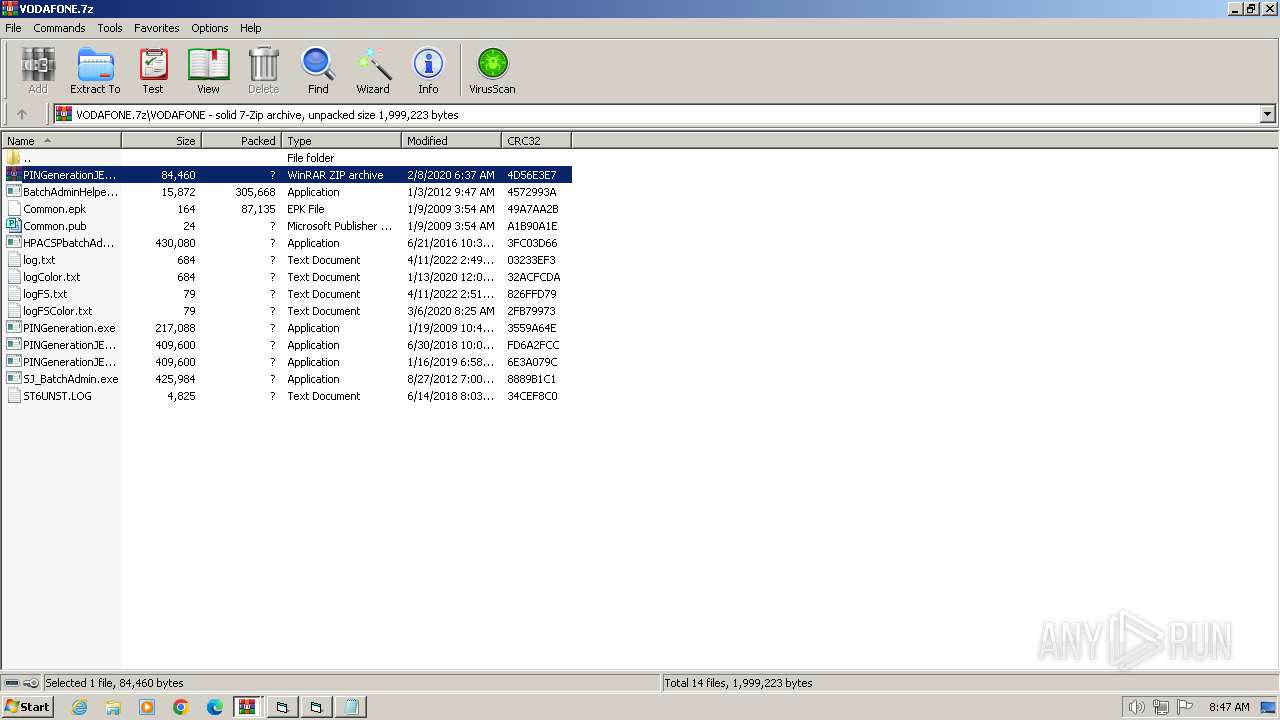1280x720 pixels.
Task: Open the second-to-last taskbar window button
Action: click(316, 707)
